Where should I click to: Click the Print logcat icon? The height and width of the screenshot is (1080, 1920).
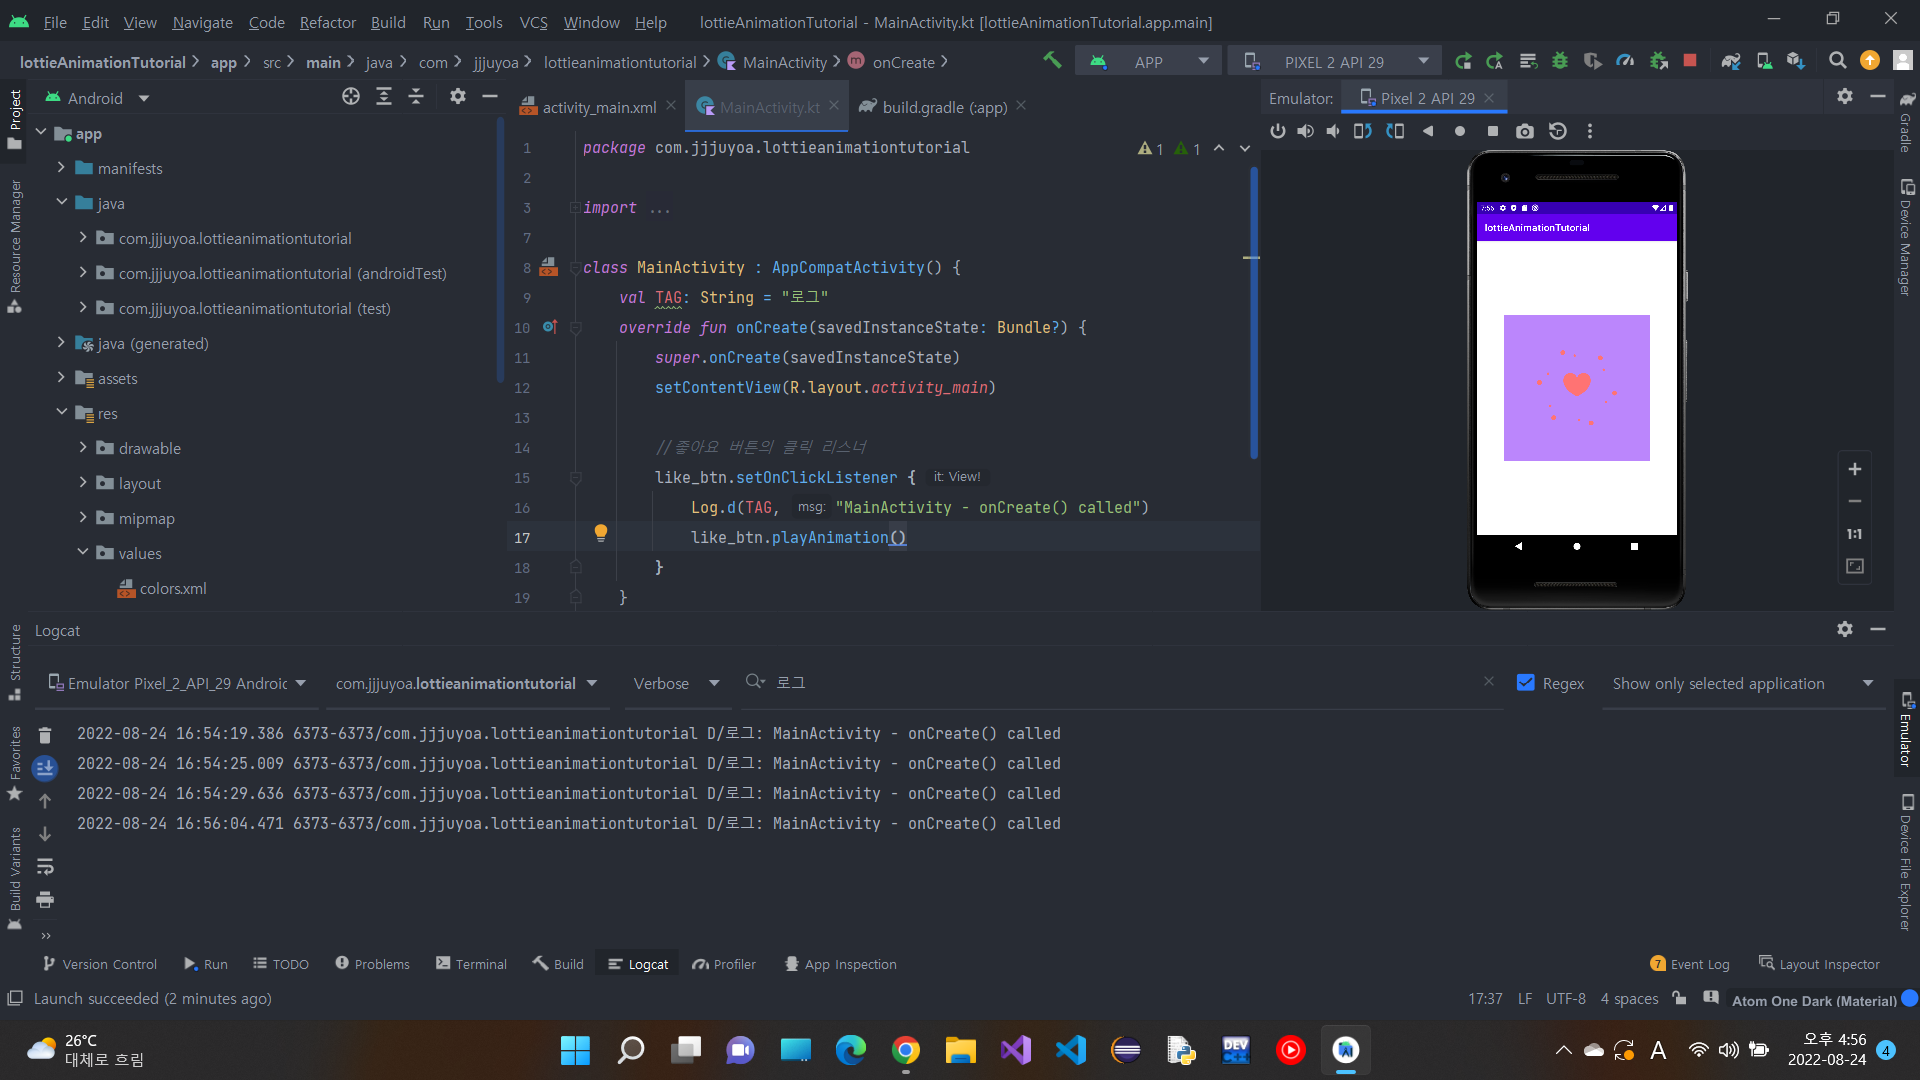[x=45, y=900]
